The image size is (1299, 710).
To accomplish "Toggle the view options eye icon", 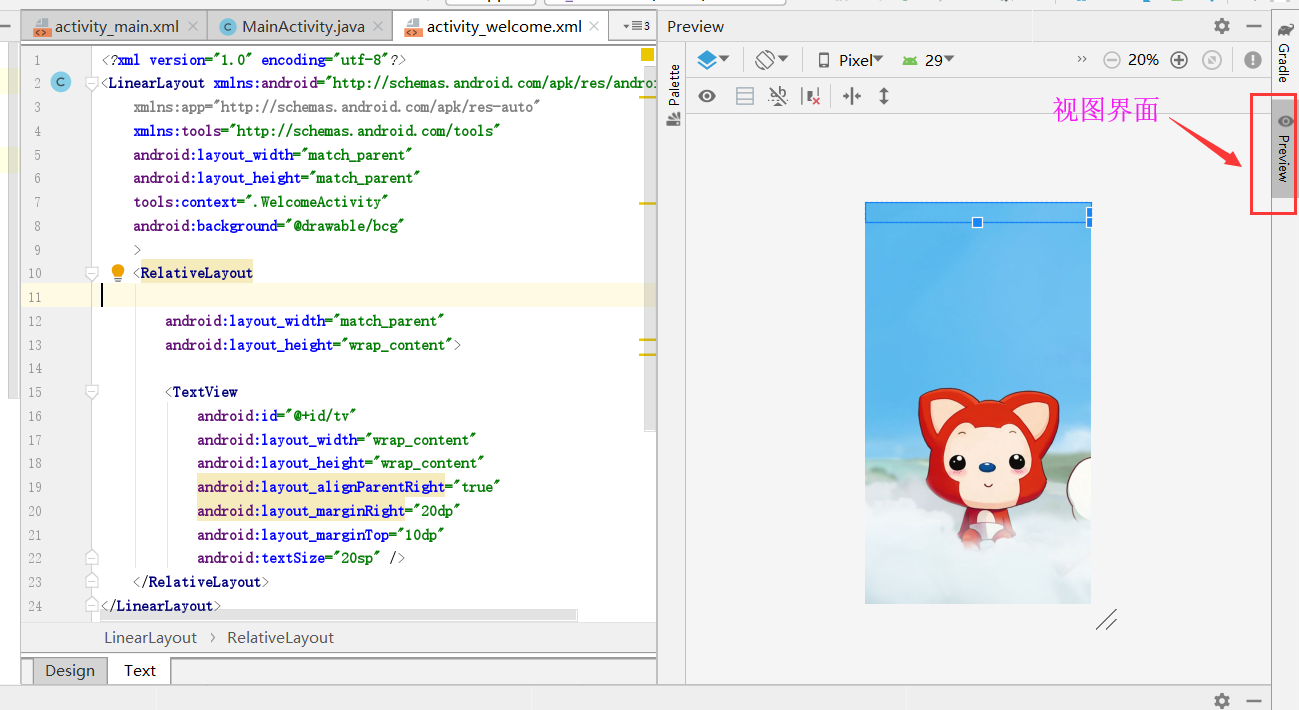I will tap(707, 96).
